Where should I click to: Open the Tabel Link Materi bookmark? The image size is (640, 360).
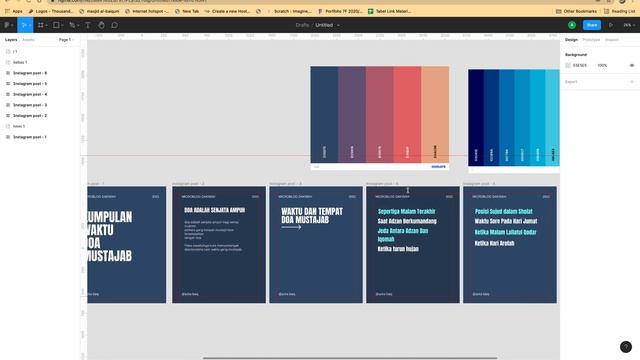tap(389, 11)
